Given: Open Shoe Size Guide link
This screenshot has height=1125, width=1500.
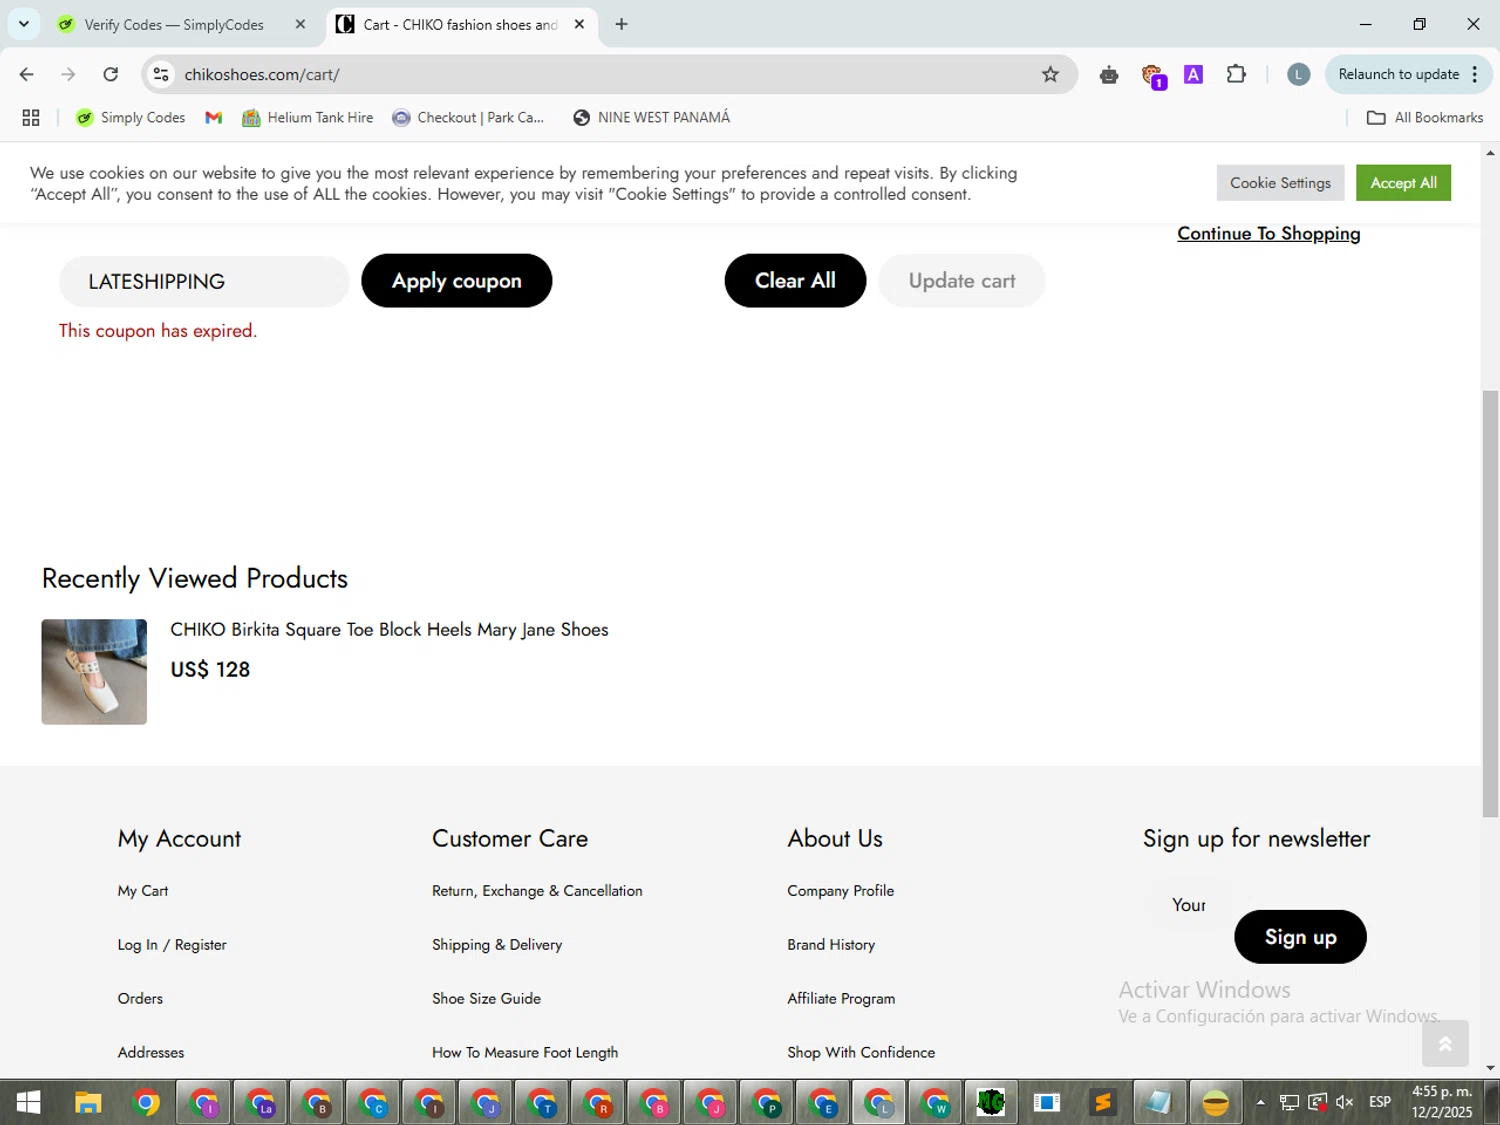Looking at the screenshot, I should point(486,999).
